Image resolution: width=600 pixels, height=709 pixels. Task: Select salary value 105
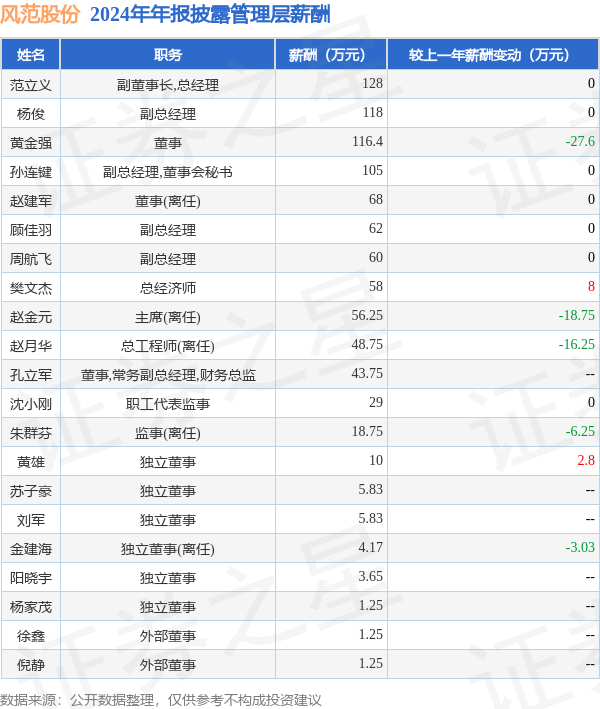pyautogui.click(x=373, y=170)
